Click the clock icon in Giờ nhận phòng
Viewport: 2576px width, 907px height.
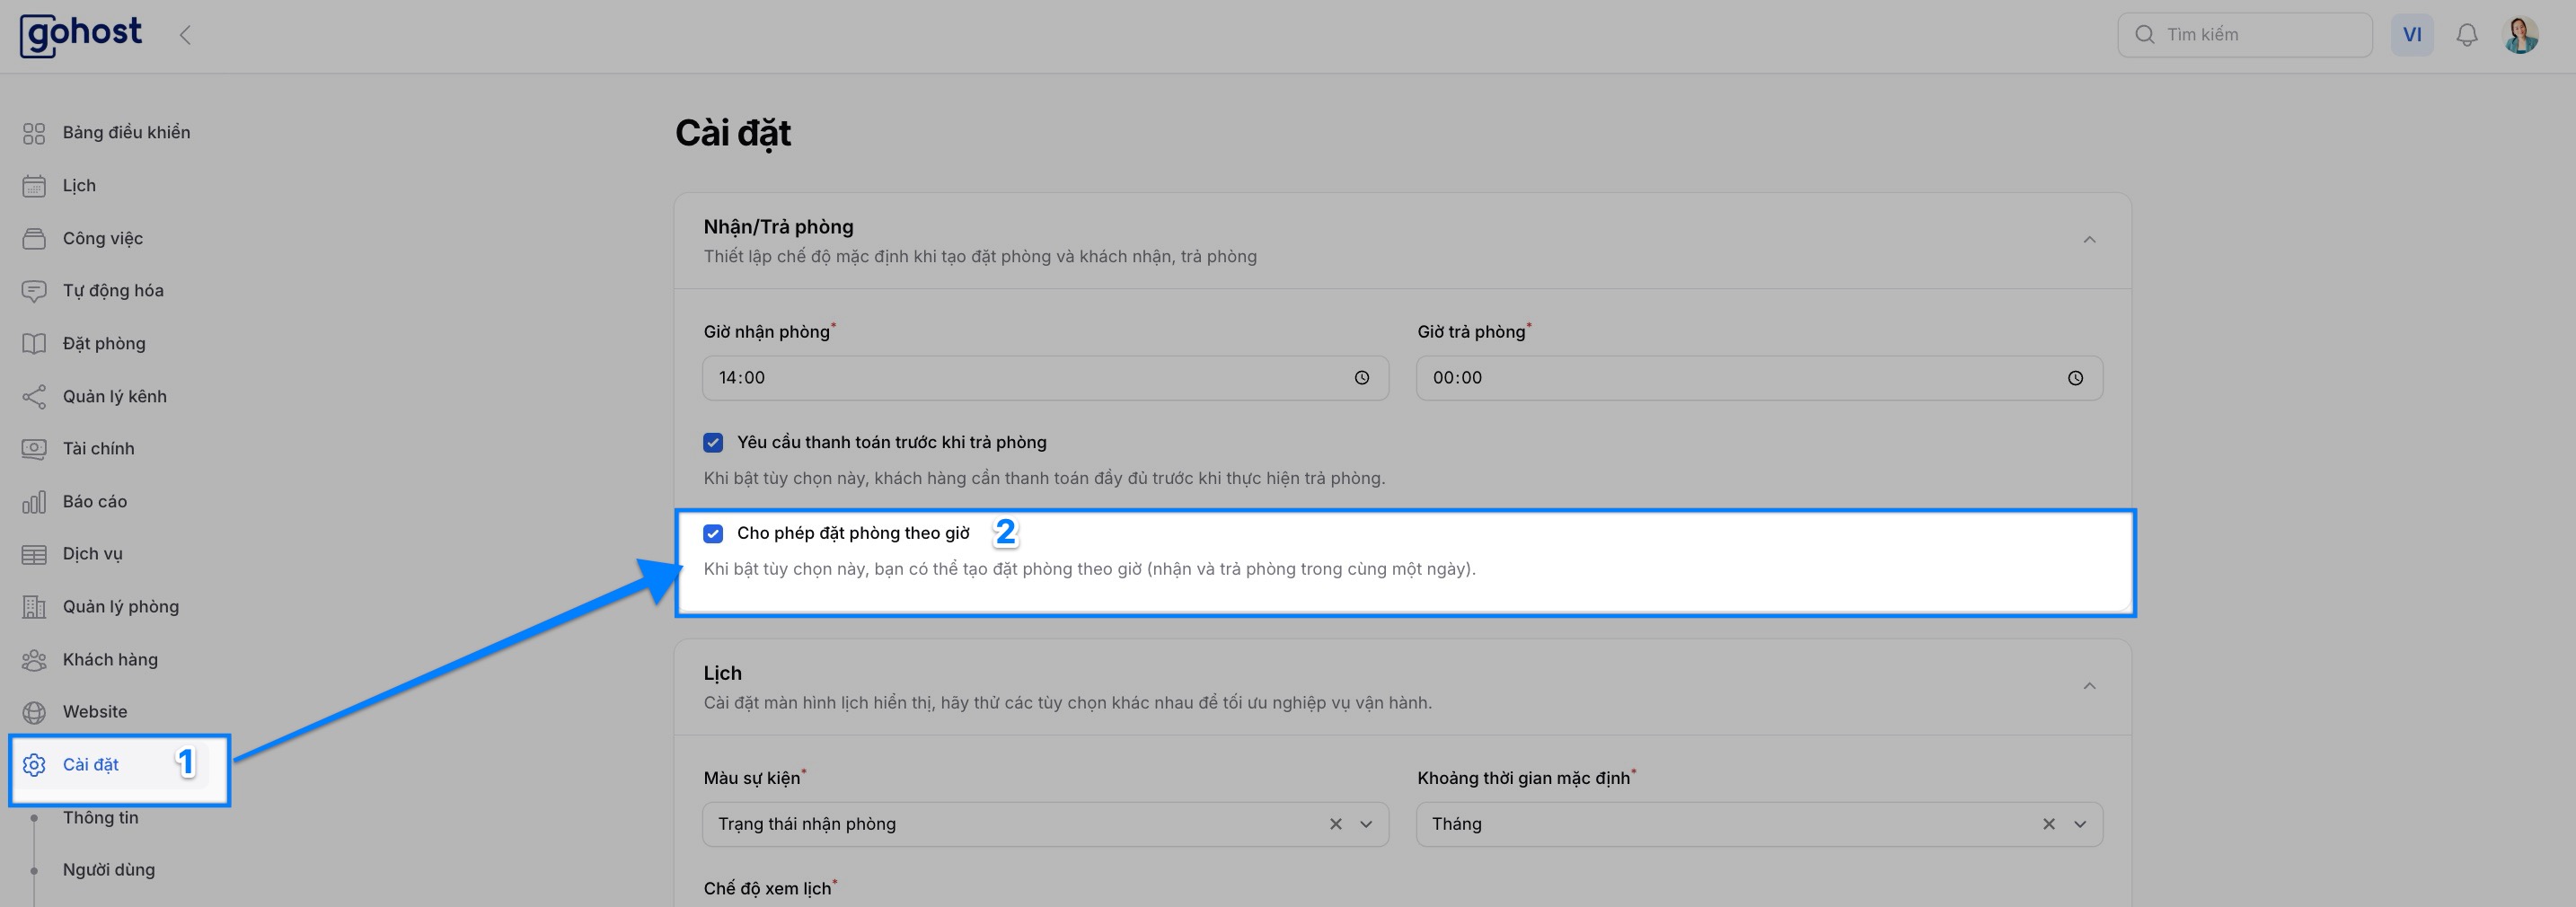(1361, 378)
